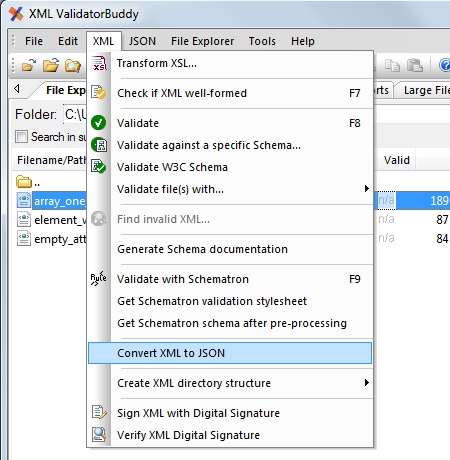This screenshot has width=450, height=460.
Task: Click the Transform XSL icon in the menu
Action: pos(99,63)
